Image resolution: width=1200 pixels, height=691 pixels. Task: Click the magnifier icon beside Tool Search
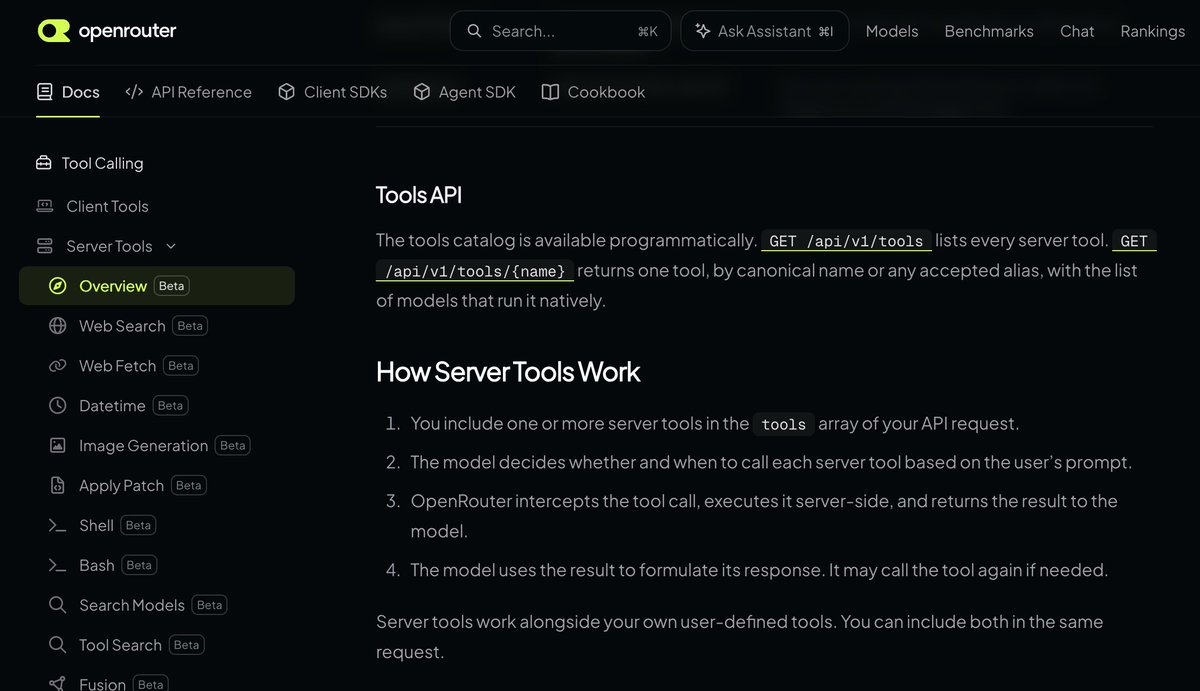tap(58, 645)
